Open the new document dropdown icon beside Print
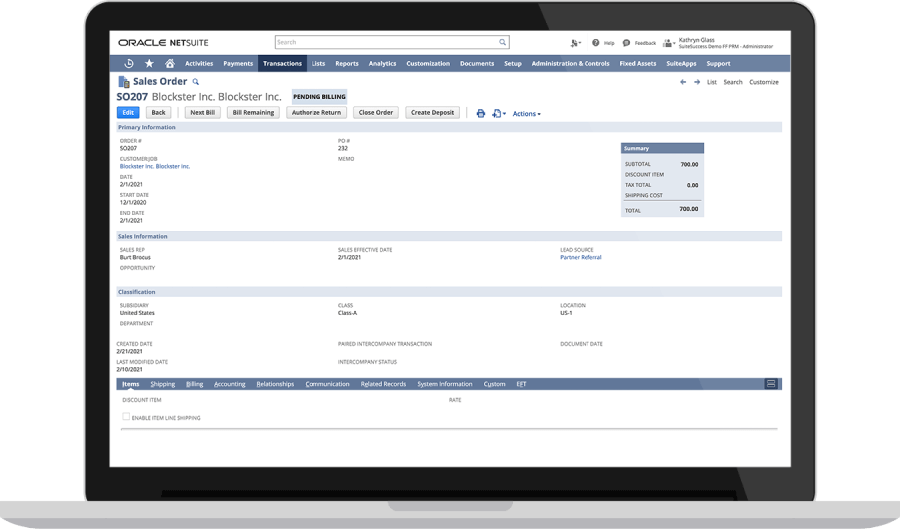The image size is (900, 529). click(x=498, y=114)
